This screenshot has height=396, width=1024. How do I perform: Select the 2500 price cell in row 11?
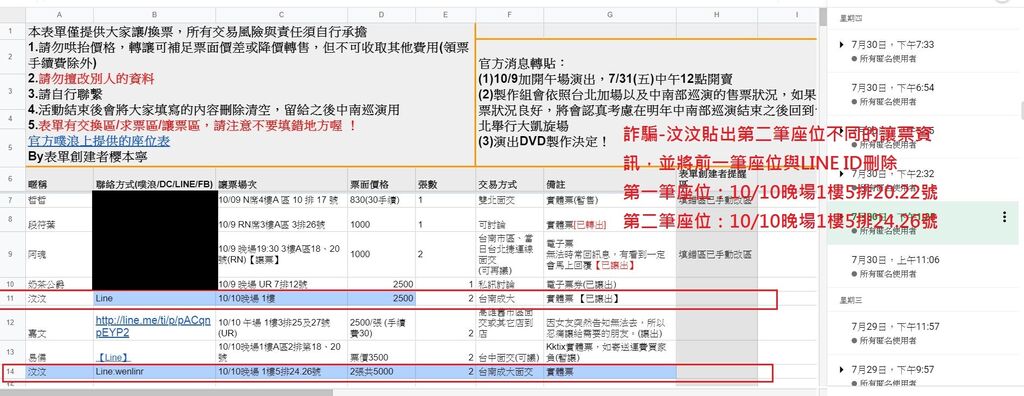pos(382,299)
